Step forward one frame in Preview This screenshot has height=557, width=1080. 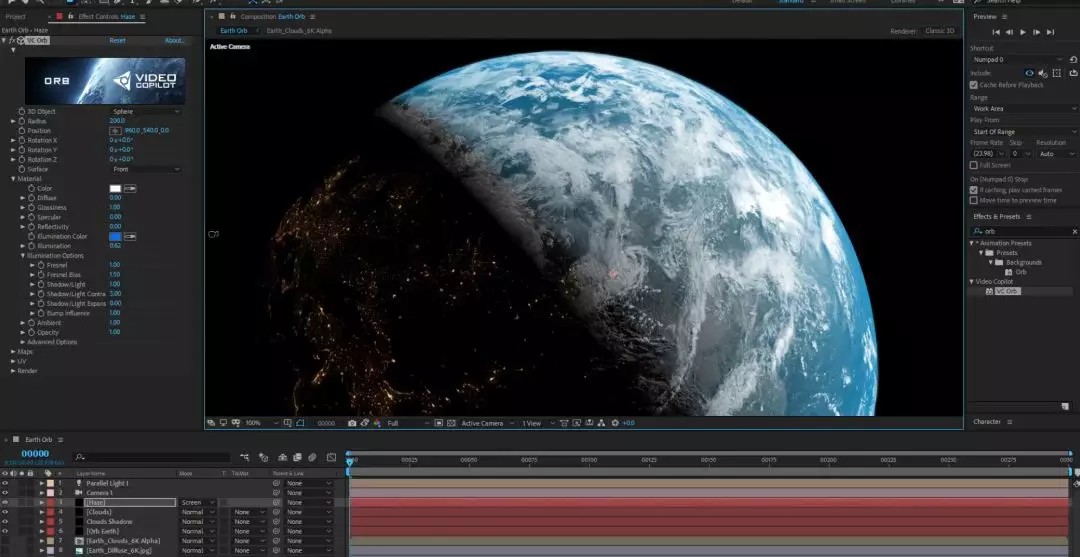(x=1037, y=32)
